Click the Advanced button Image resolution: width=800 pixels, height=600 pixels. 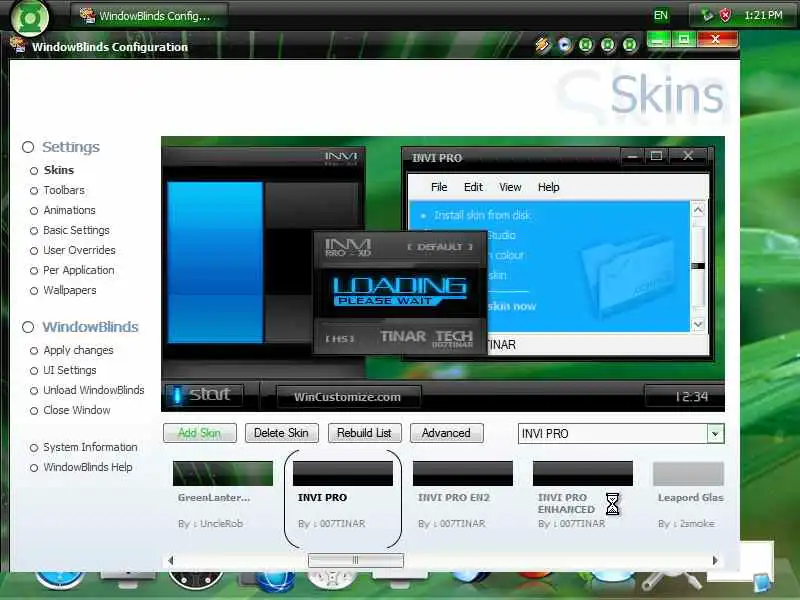[x=446, y=433]
